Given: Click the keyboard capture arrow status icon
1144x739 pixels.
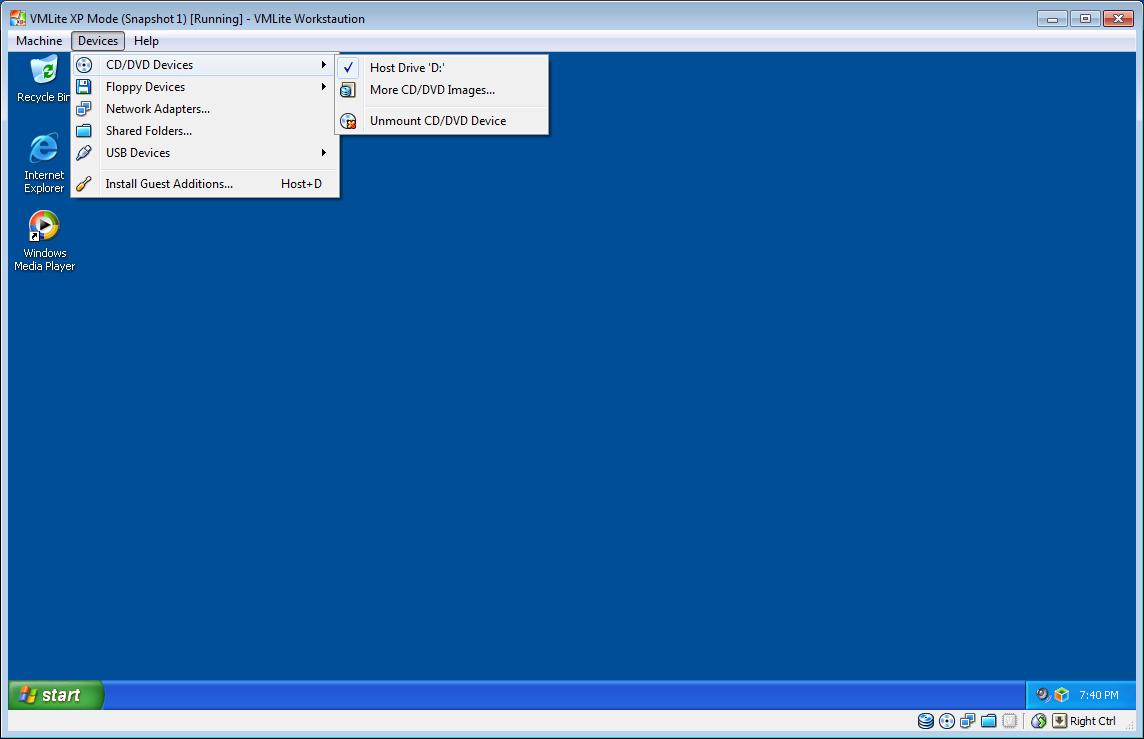Looking at the screenshot, I should pyautogui.click(x=1059, y=721).
